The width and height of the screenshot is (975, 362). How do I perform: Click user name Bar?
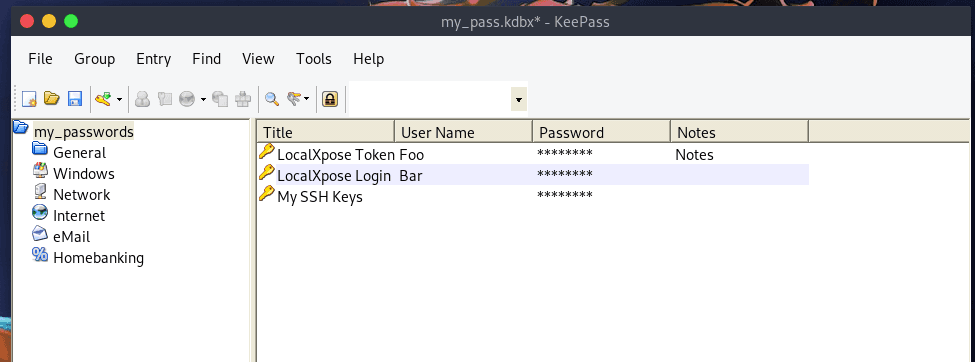coord(411,176)
